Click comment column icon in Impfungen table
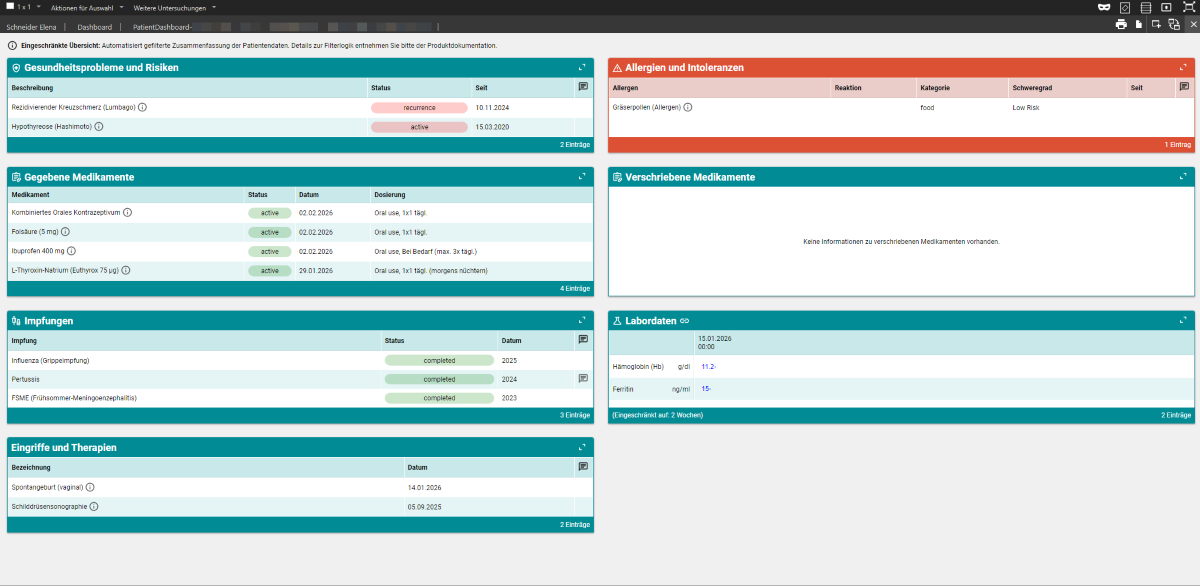Image resolution: width=1200 pixels, height=586 pixels. pyautogui.click(x=583, y=340)
